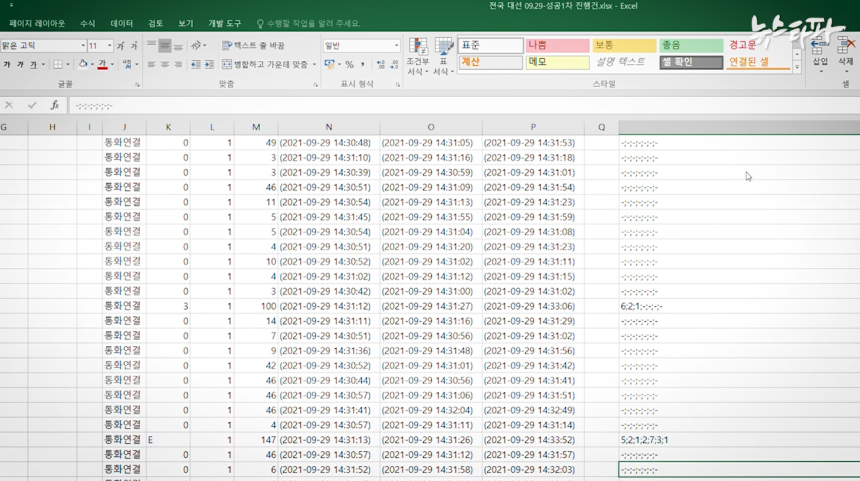
Task: Open the font size dropdown showing 11
Action: [x=109, y=46]
